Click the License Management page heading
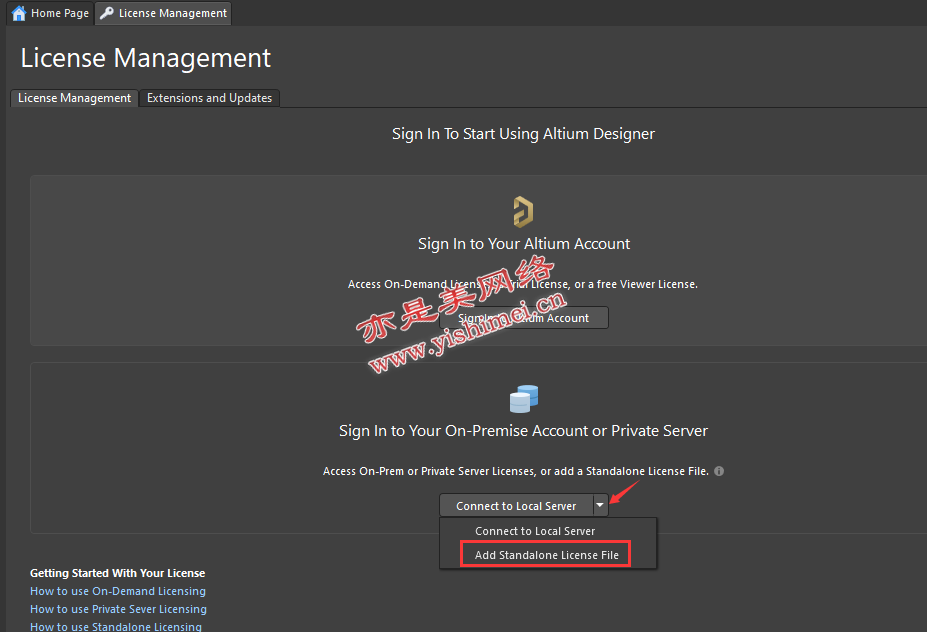The width and height of the screenshot is (927, 632). coord(145,58)
